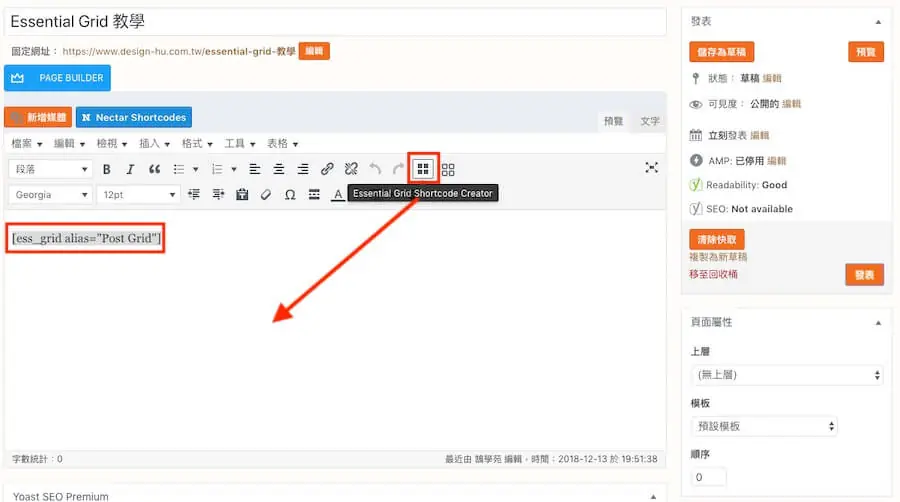
Task: Click 儲存為草稿 save draft button
Action: pyautogui.click(x=721, y=52)
